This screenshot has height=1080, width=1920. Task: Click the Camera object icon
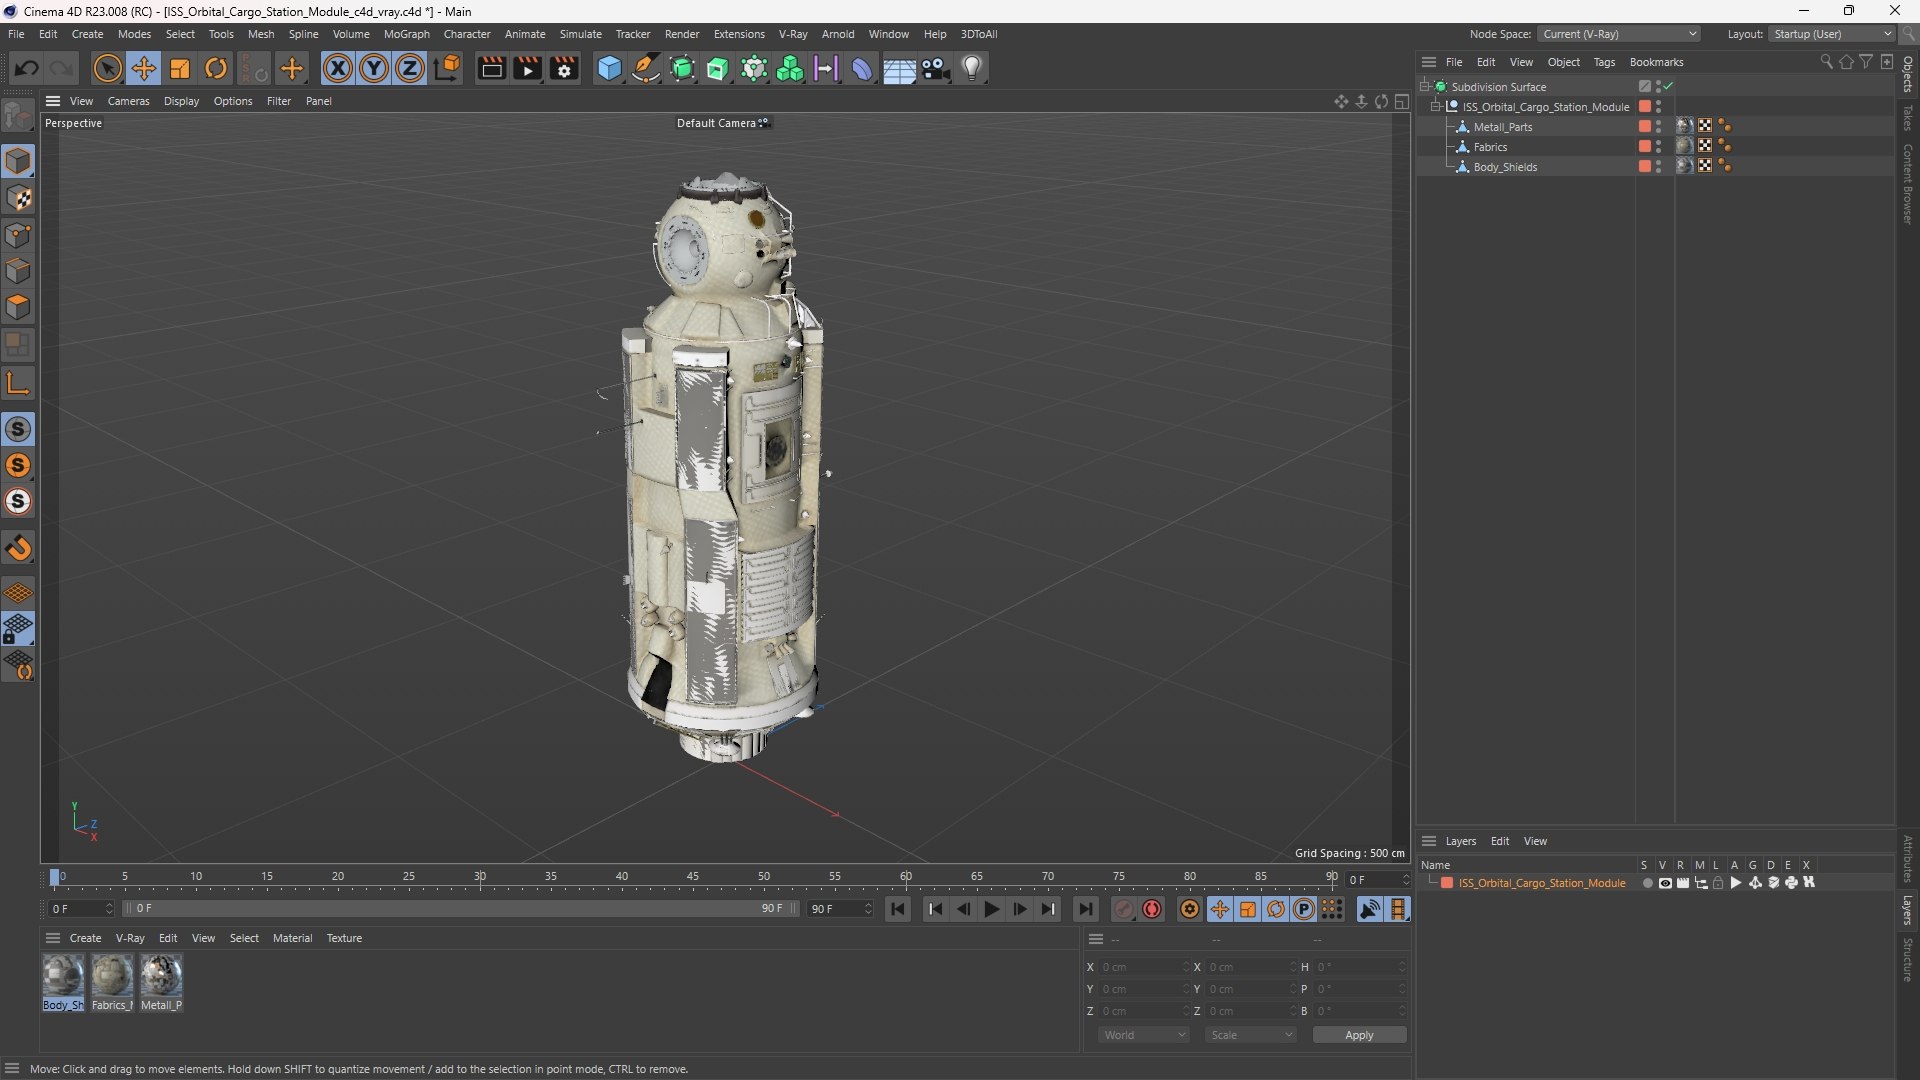pyautogui.click(x=936, y=68)
